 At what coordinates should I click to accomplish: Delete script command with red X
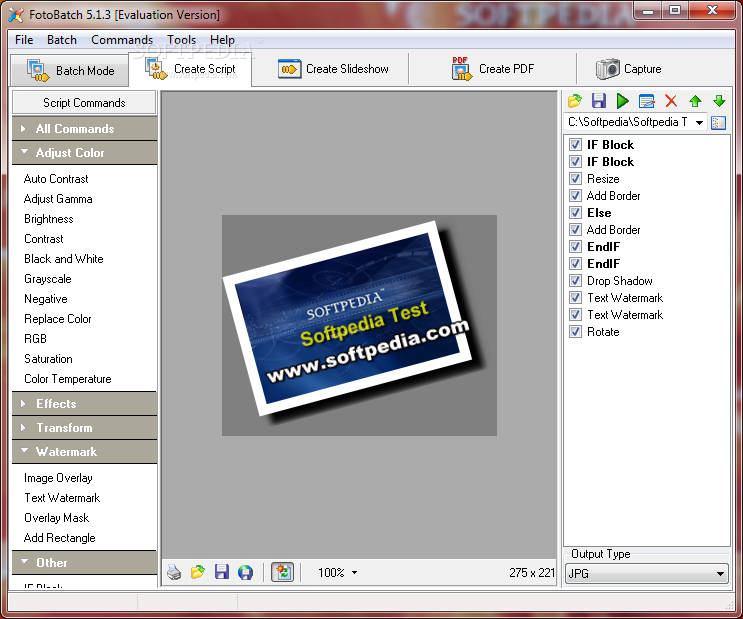(x=671, y=100)
